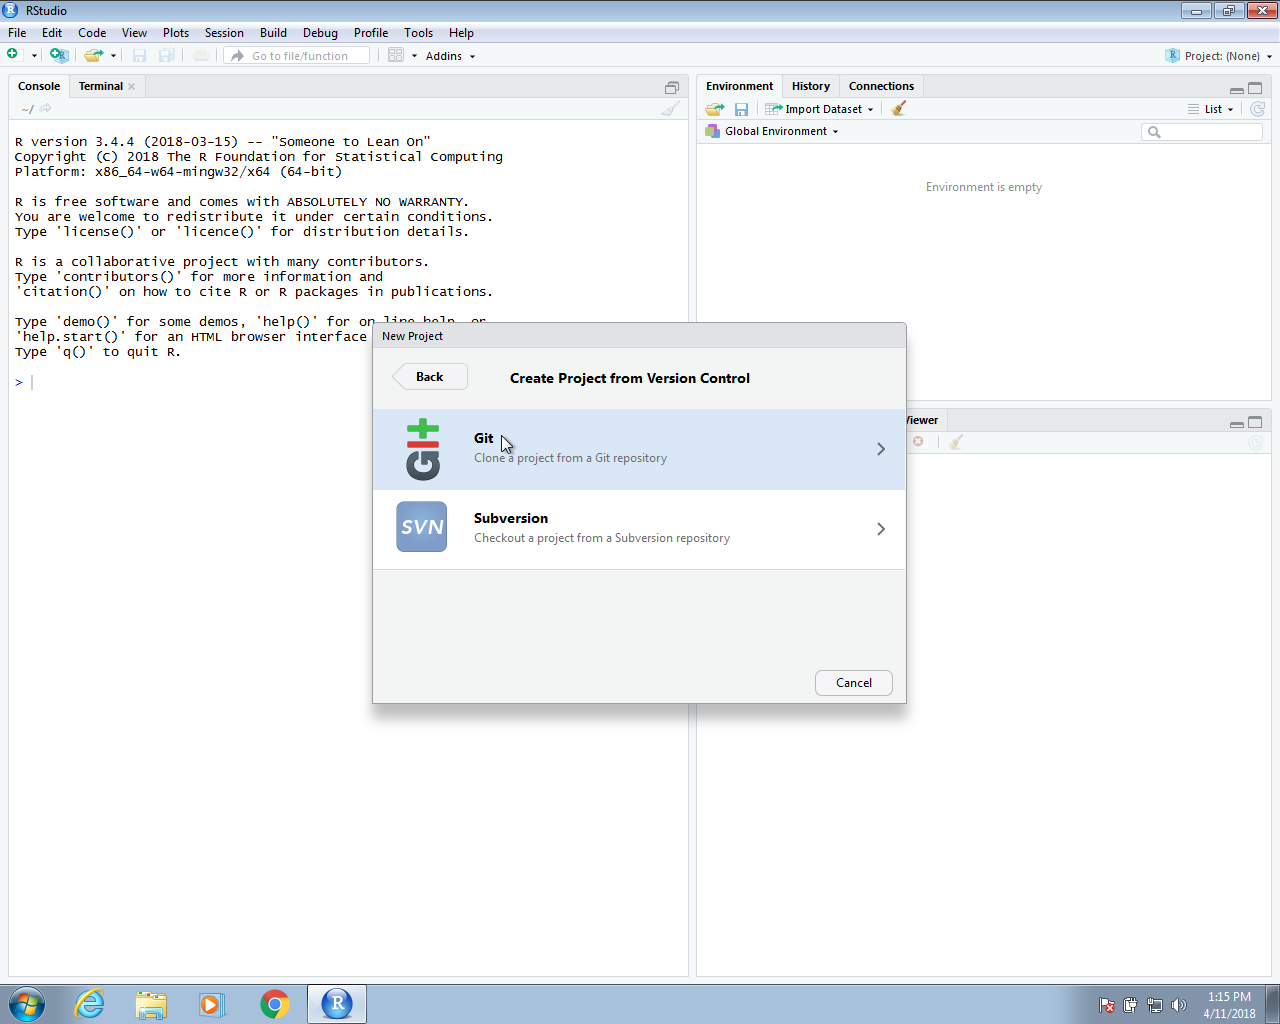Click the load workspace folder icon
The height and width of the screenshot is (1024, 1280).
tap(714, 109)
